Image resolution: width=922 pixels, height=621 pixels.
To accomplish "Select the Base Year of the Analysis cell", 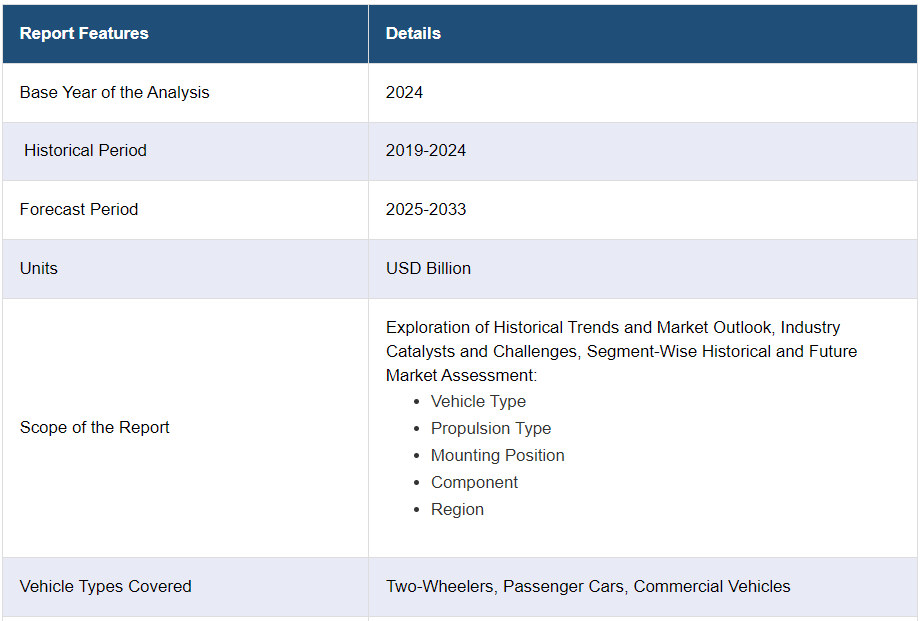I will (x=115, y=92).
